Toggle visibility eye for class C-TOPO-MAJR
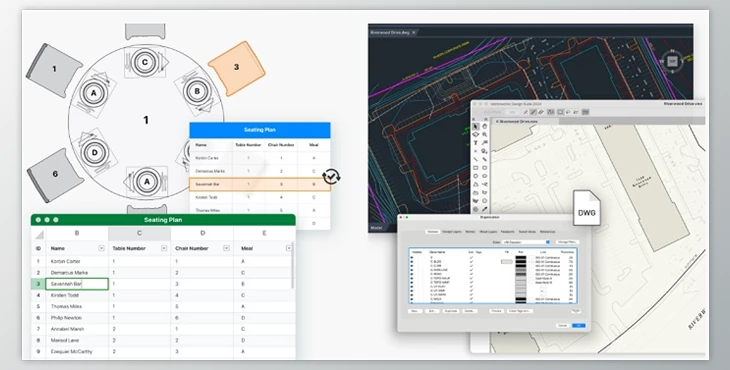Image resolution: width=730 pixels, height=370 pixels. 412,278
